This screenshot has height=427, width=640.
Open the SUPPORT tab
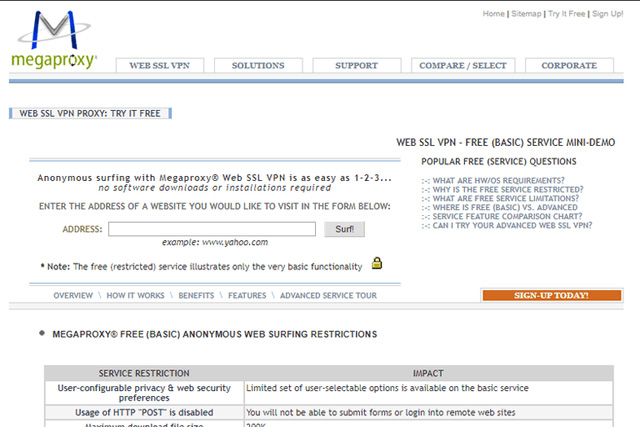(356, 65)
